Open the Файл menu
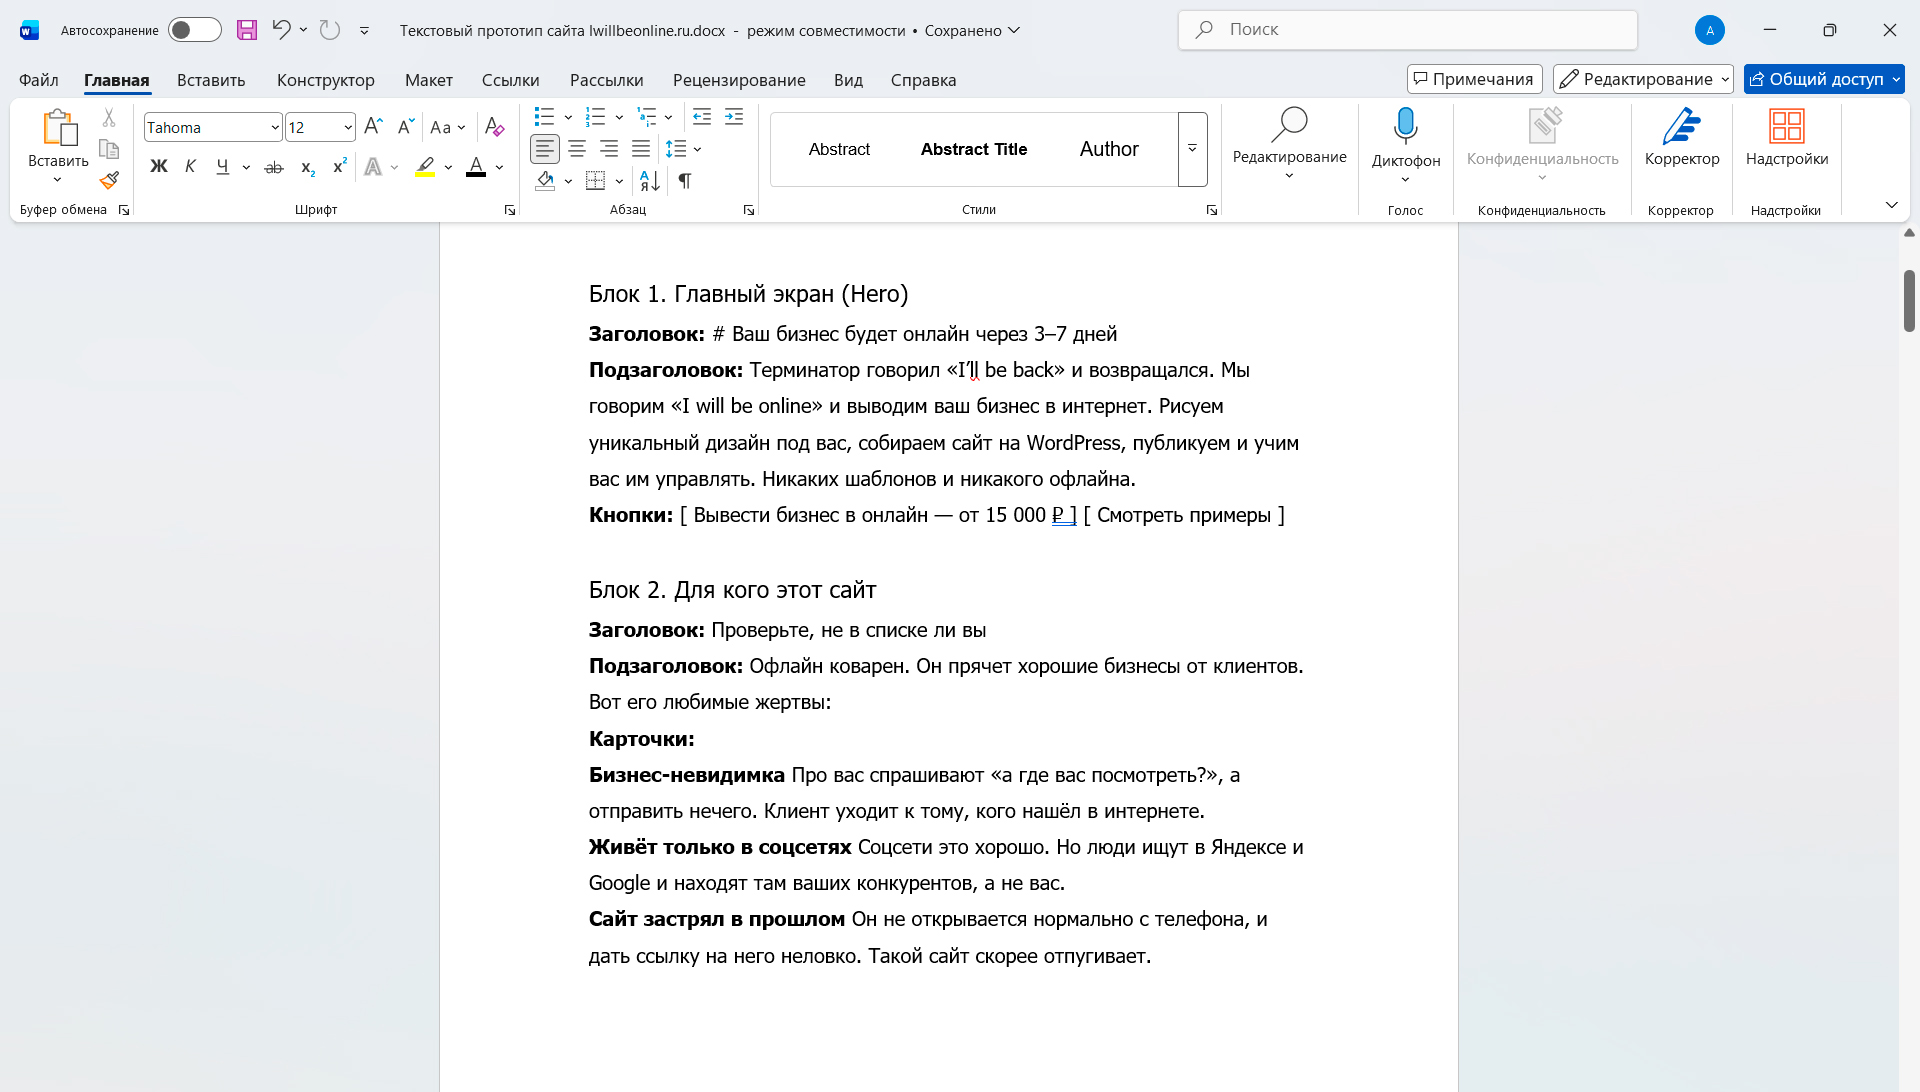The image size is (1920, 1092). (39, 80)
